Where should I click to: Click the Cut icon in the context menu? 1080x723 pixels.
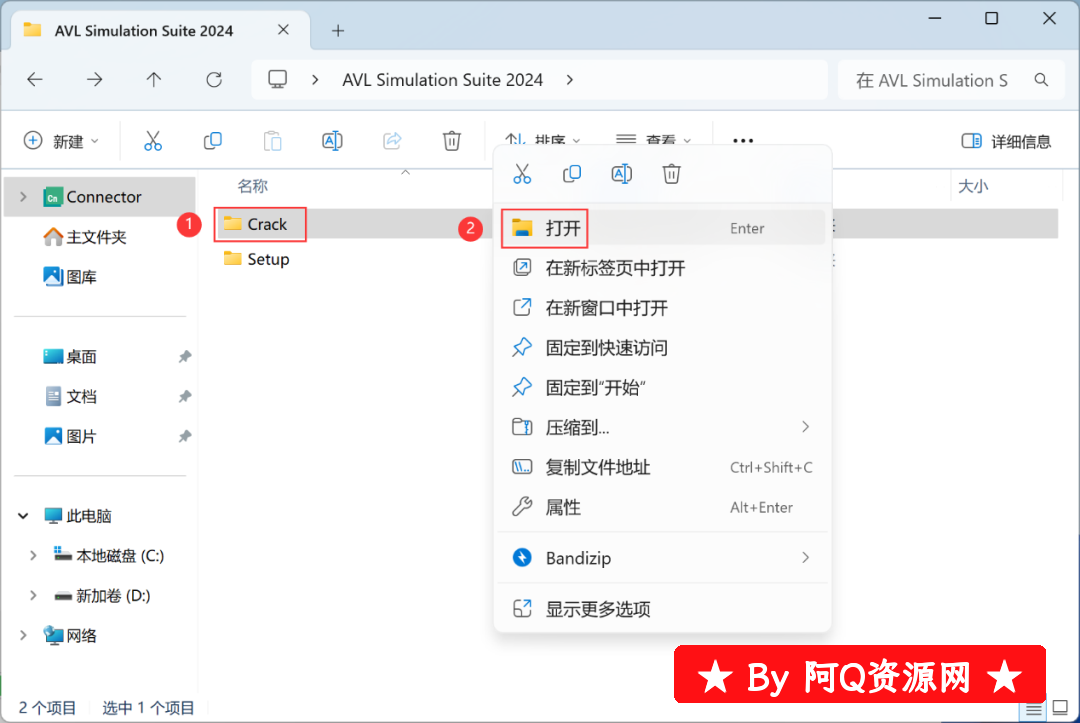click(522, 174)
